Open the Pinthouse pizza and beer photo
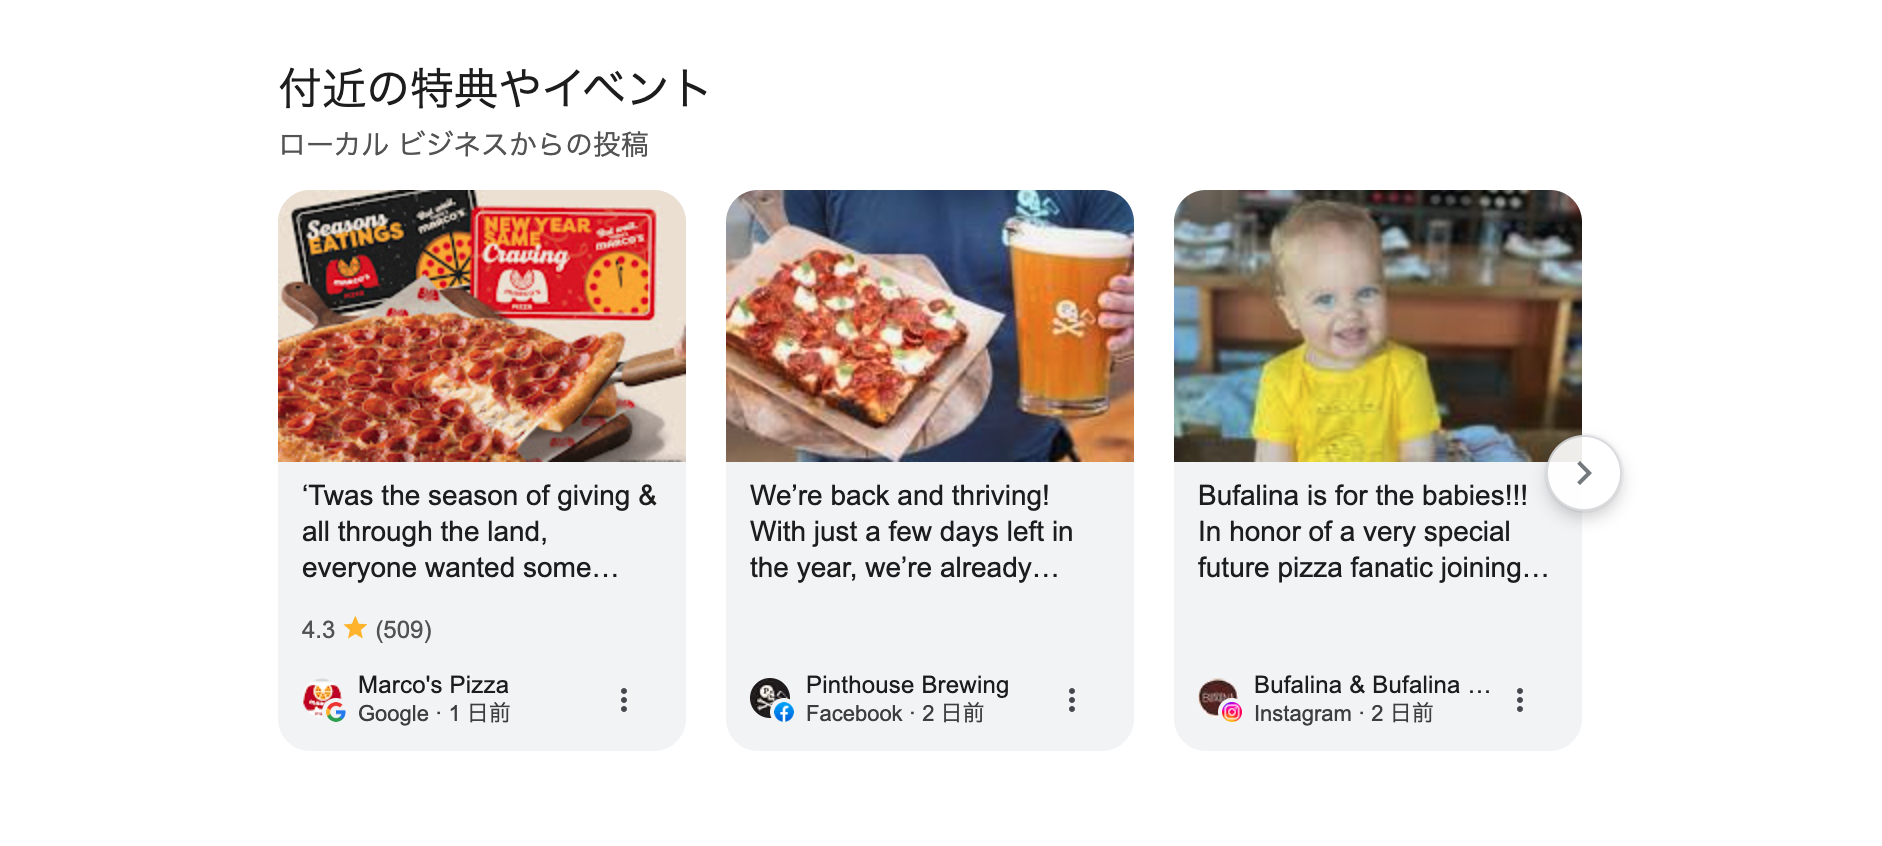Image resolution: width=1882 pixels, height=846 pixels. [x=930, y=326]
